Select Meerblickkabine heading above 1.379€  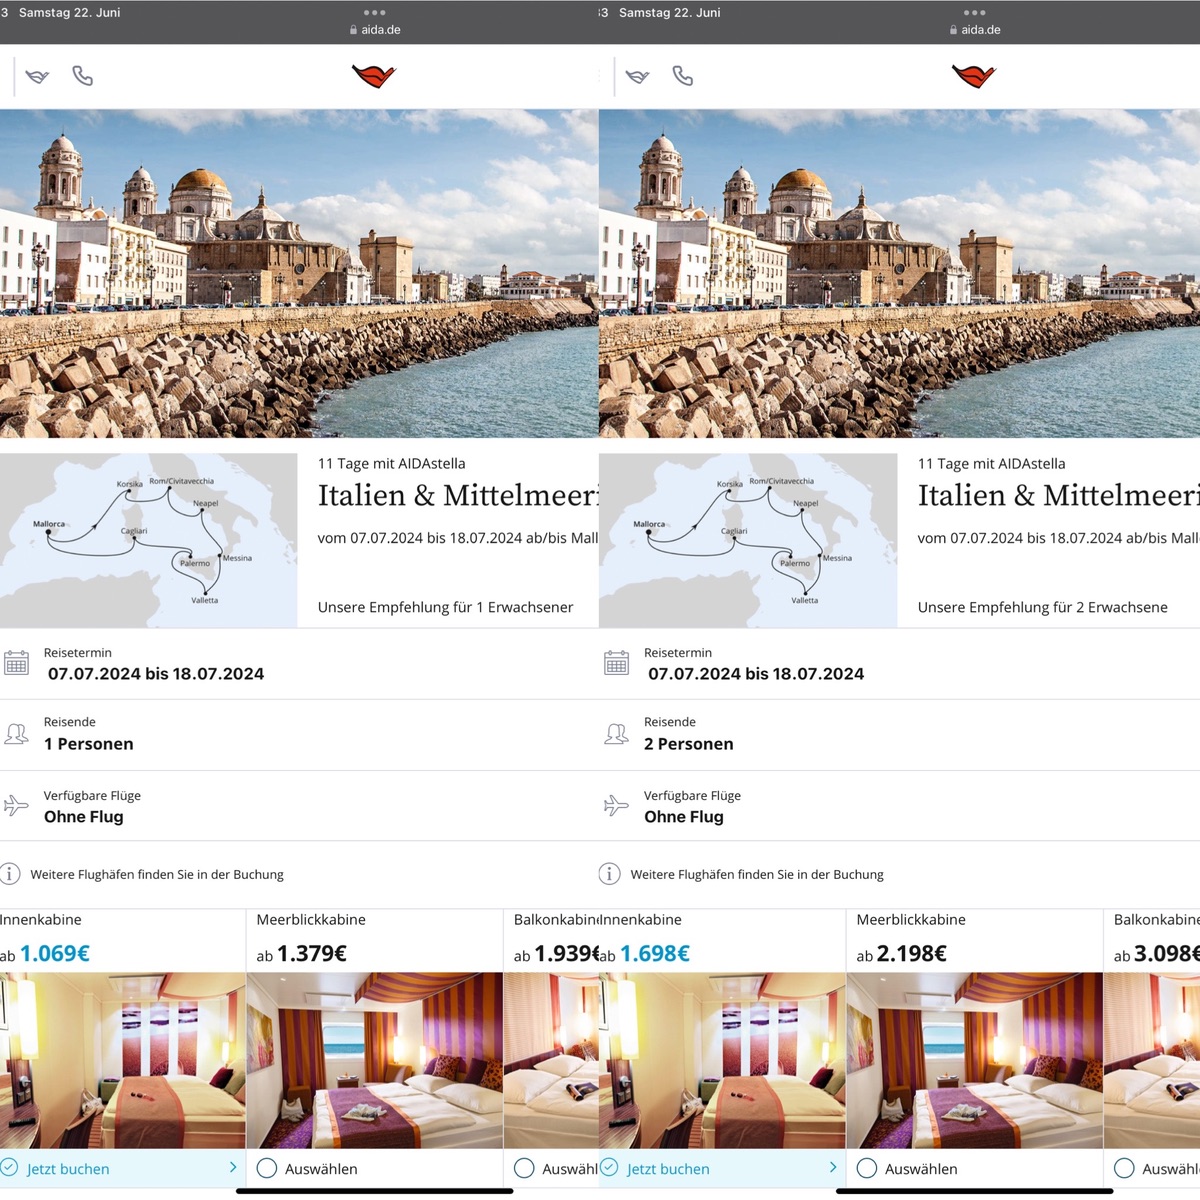click(311, 920)
